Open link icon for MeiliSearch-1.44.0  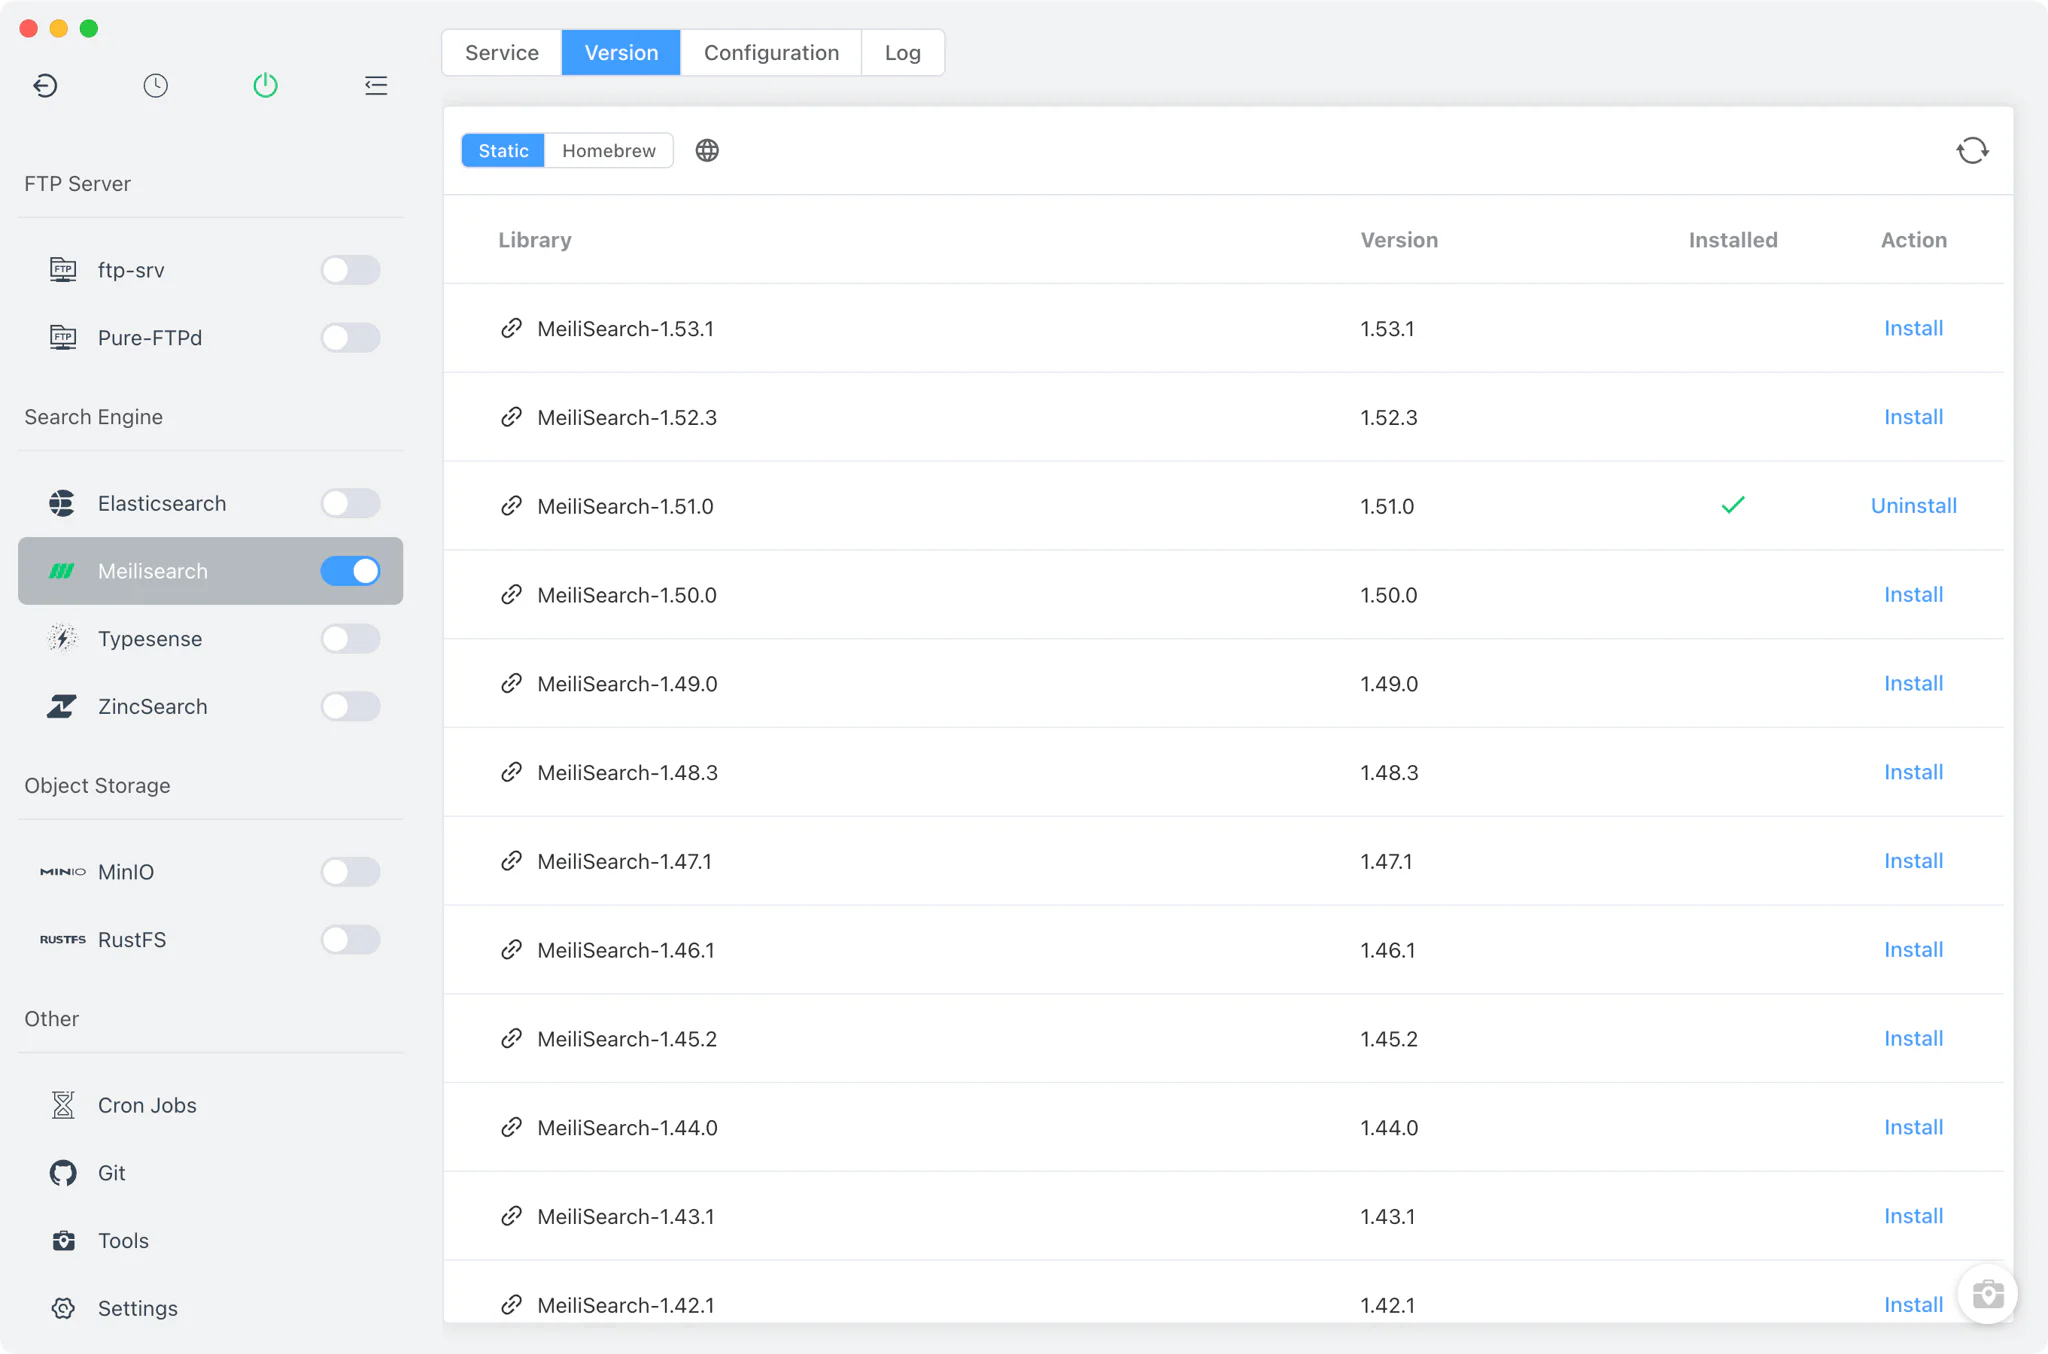pos(511,1127)
